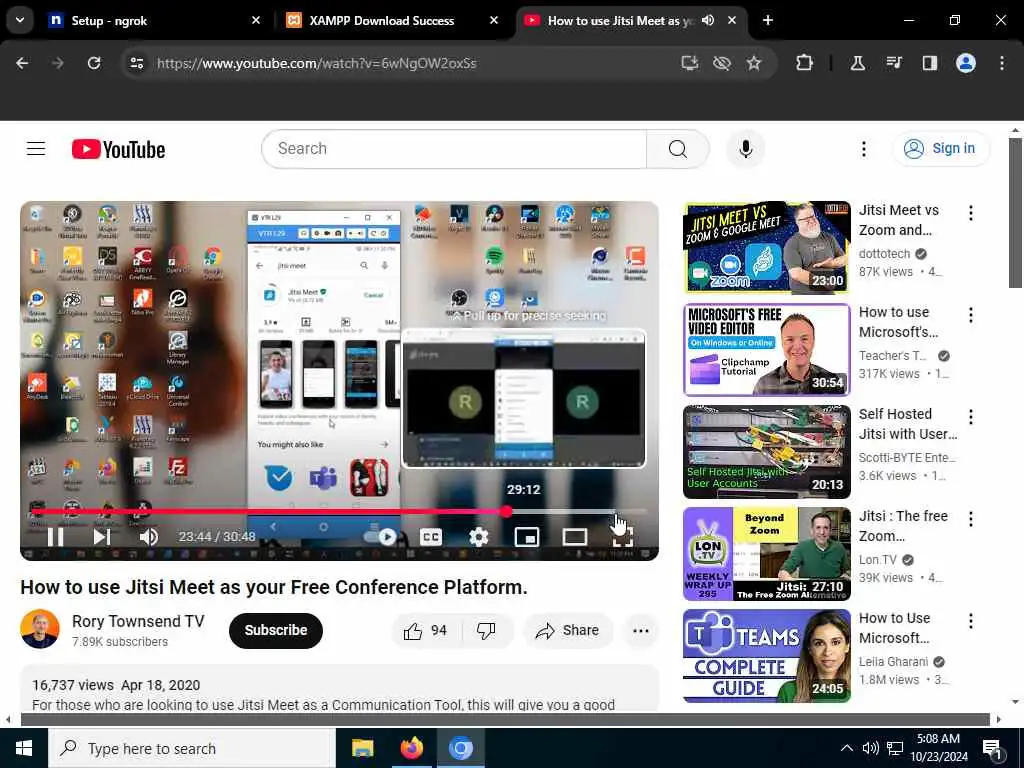Screen dimensions: 1024x768
Task: Bookmark this page with star
Action: [754, 63]
